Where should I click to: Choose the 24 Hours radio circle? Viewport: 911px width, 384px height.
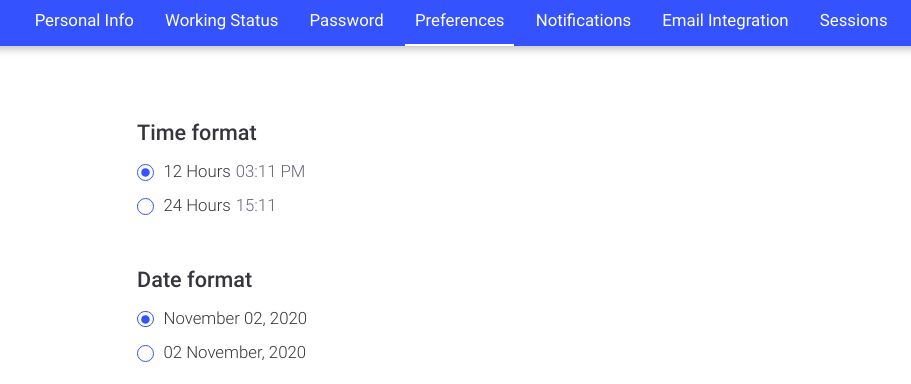[145, 206]
